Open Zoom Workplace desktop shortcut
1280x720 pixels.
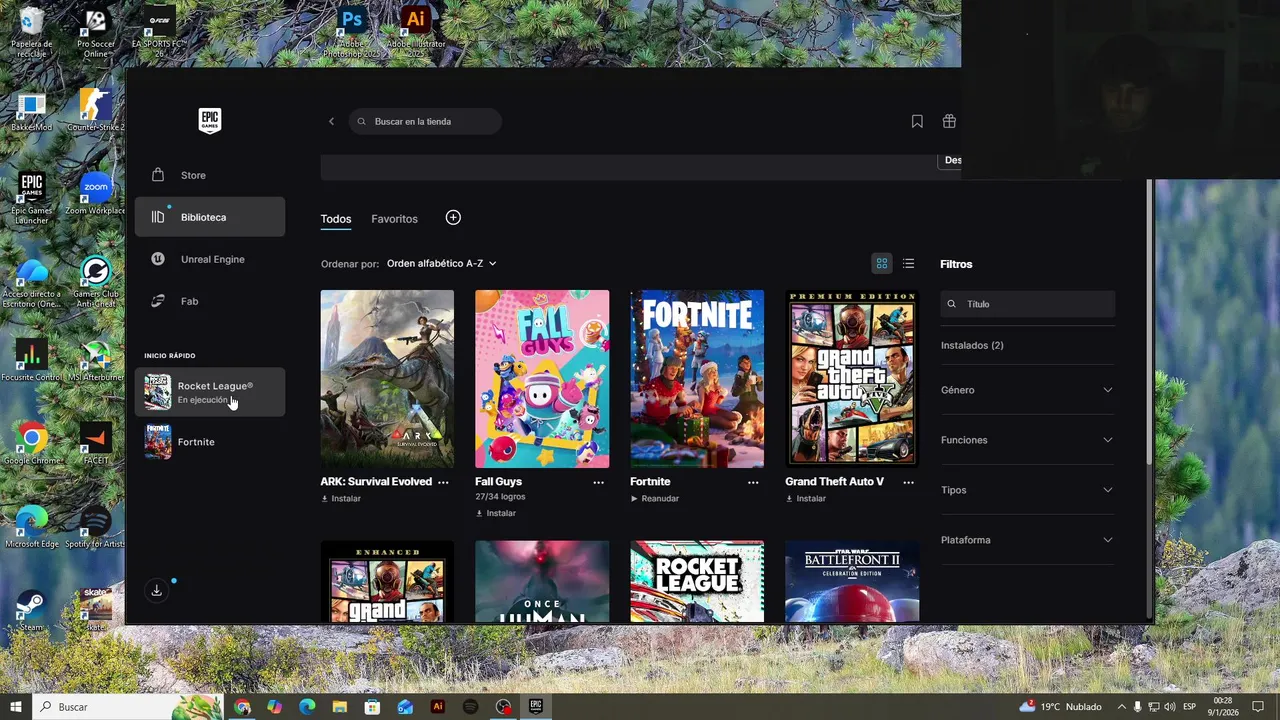(96, 194)
